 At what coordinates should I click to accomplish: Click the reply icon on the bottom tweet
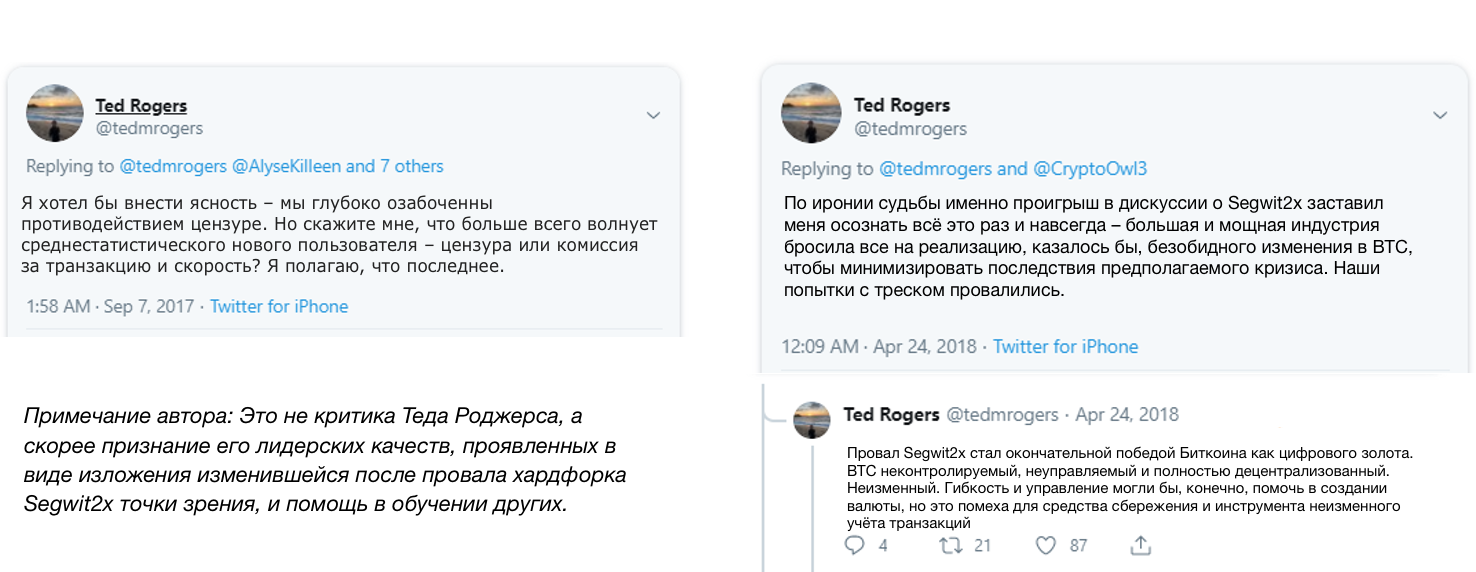point(854,545)
